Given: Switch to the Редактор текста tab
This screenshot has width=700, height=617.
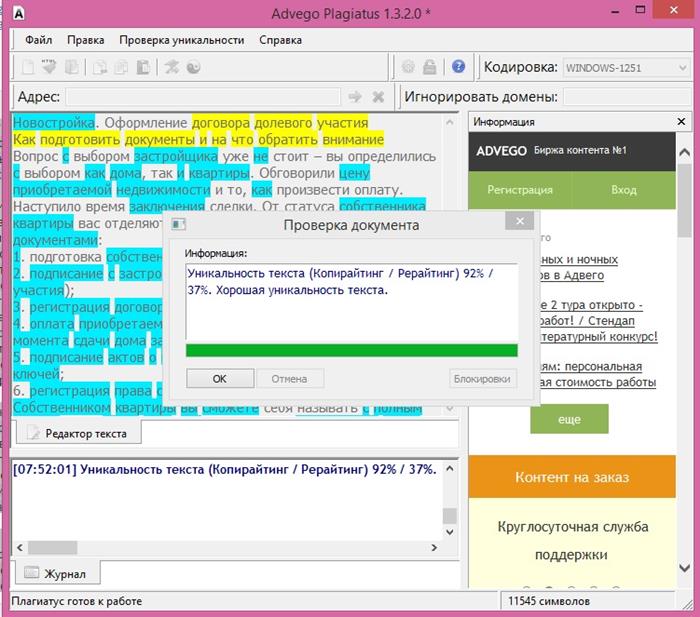Looking at the screenshot, I should pos(79,433).
